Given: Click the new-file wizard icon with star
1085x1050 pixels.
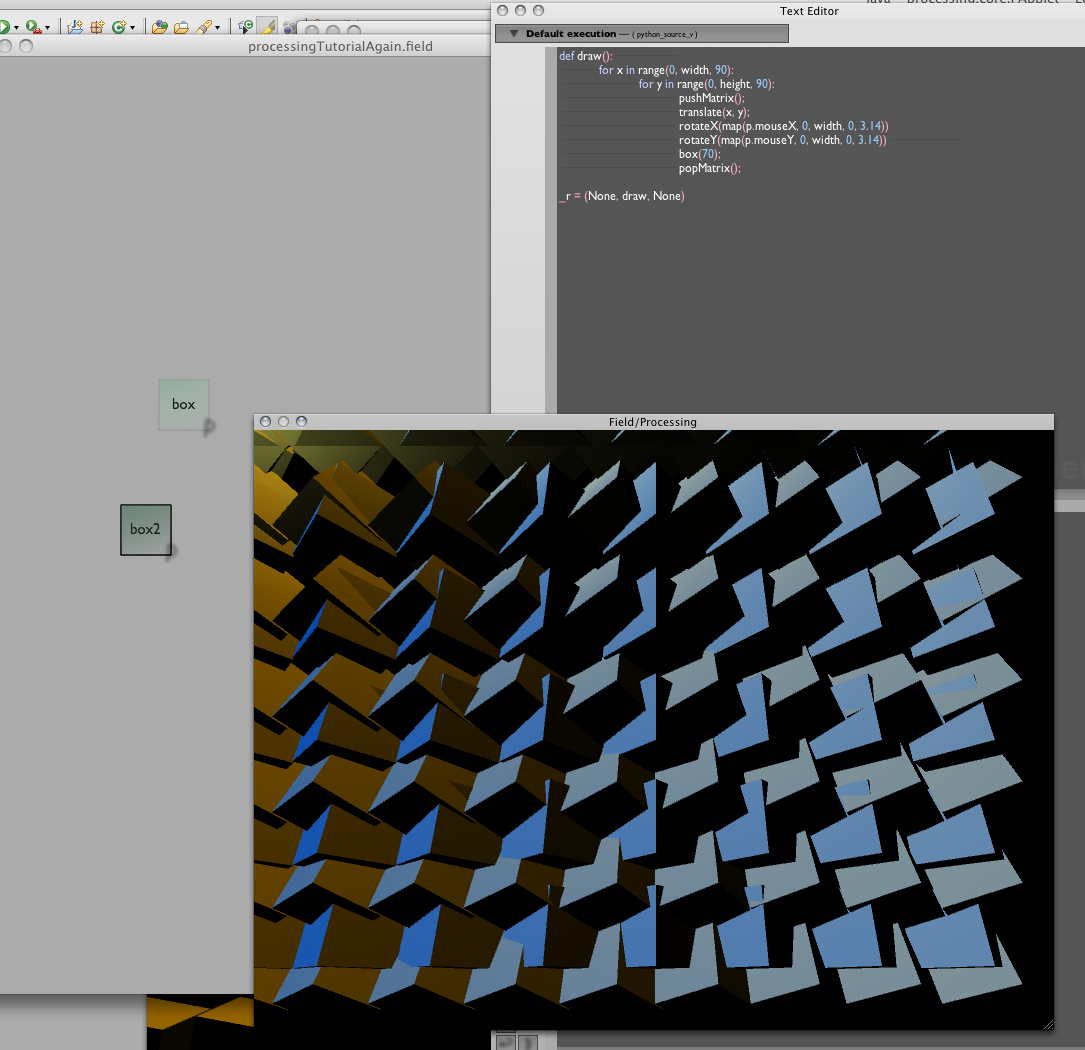Looking at the screenshot, I should 75,27.
